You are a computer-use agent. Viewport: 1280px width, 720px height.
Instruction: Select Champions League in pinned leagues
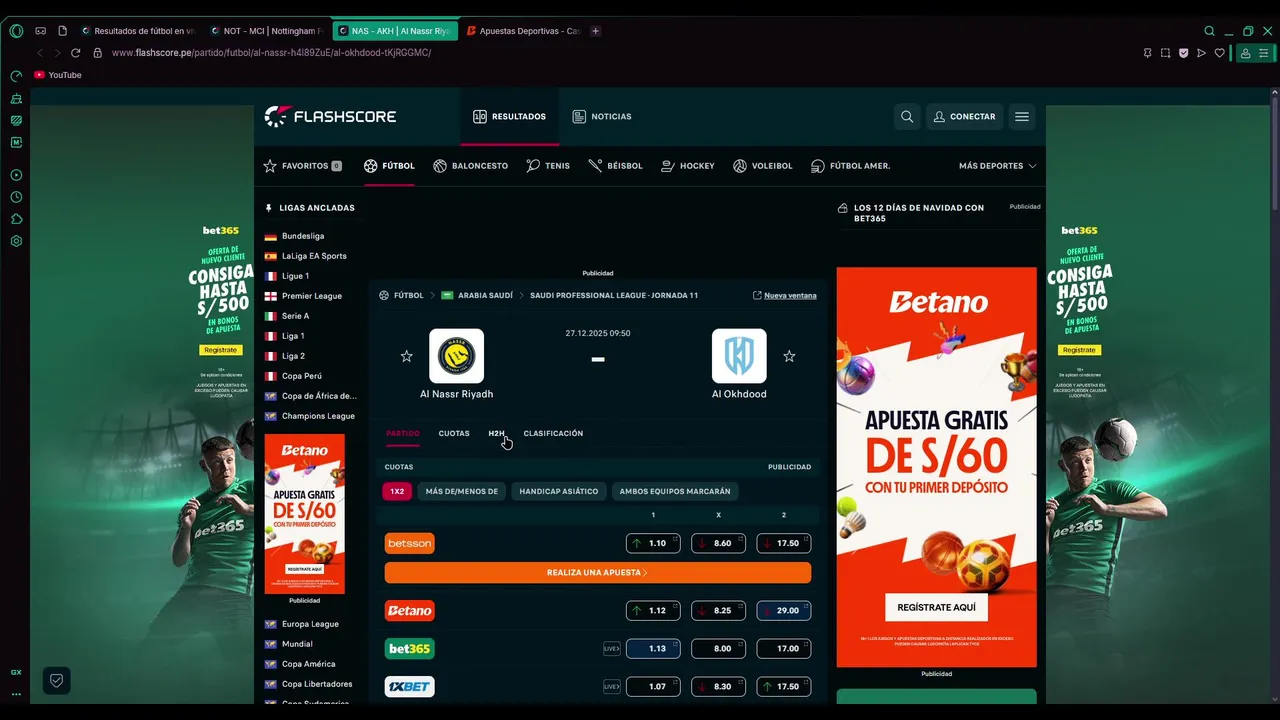317,416
